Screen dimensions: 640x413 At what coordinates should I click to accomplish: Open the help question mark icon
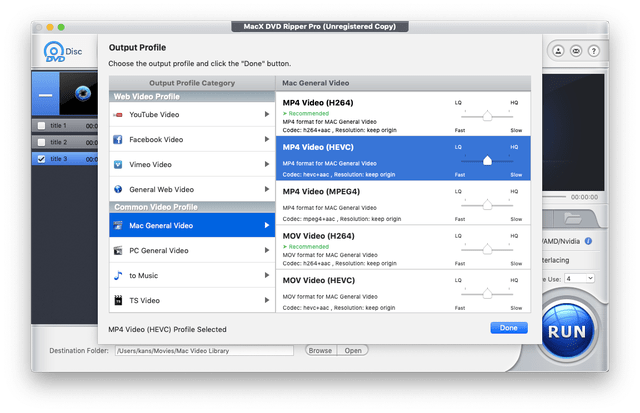(588, 241)
